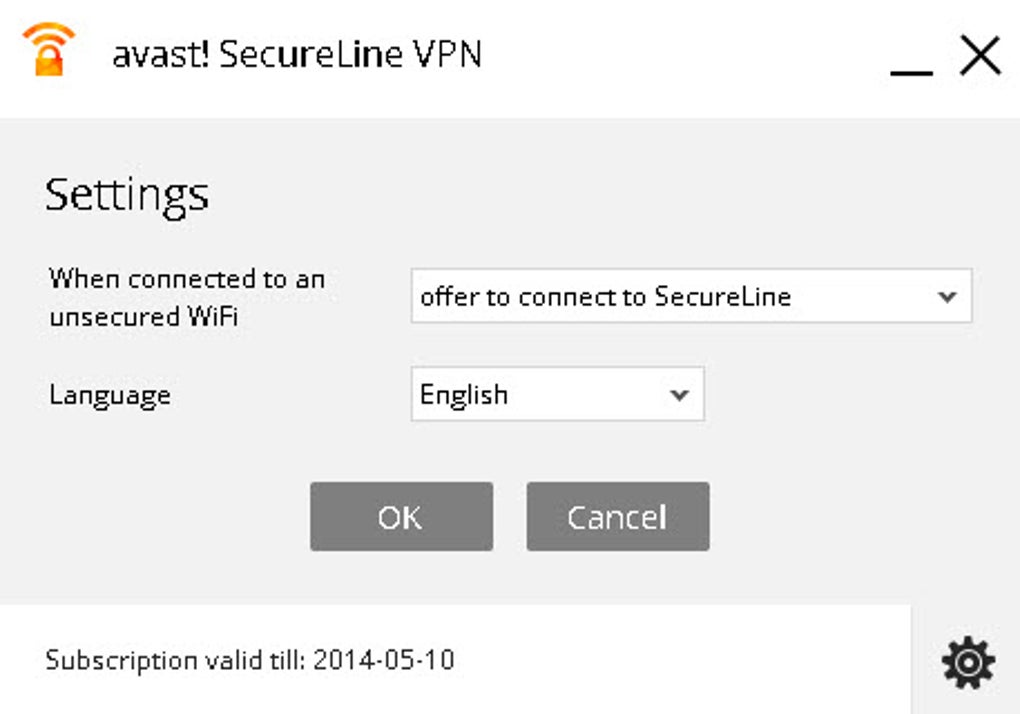Confirm settings with the OK button

tap(401, 517)
